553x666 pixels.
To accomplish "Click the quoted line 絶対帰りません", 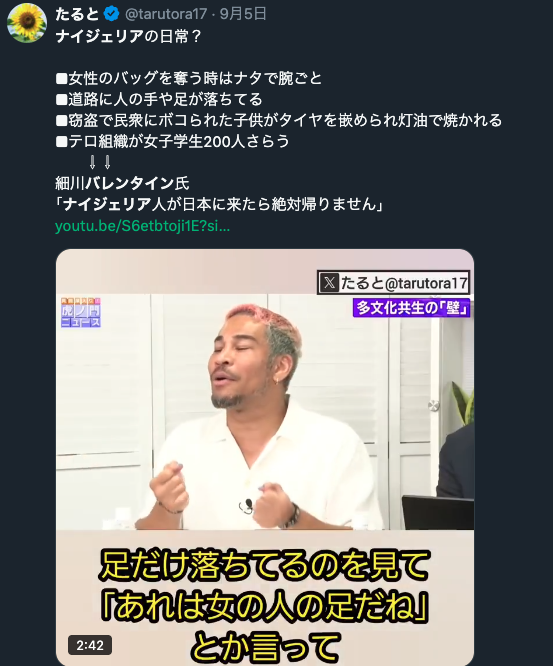I will (219, 205).
